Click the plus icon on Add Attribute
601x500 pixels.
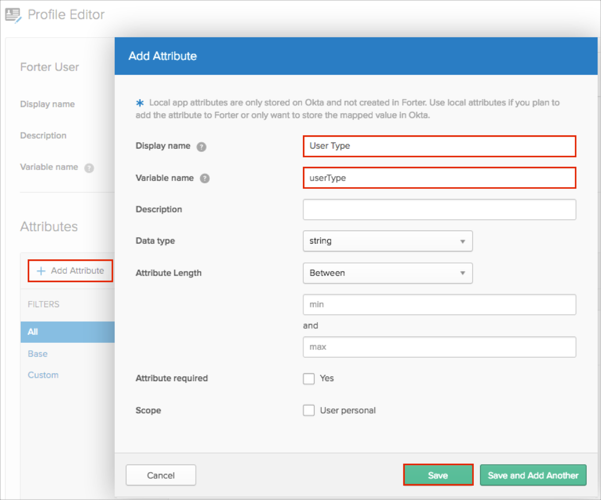pos(41,271)
